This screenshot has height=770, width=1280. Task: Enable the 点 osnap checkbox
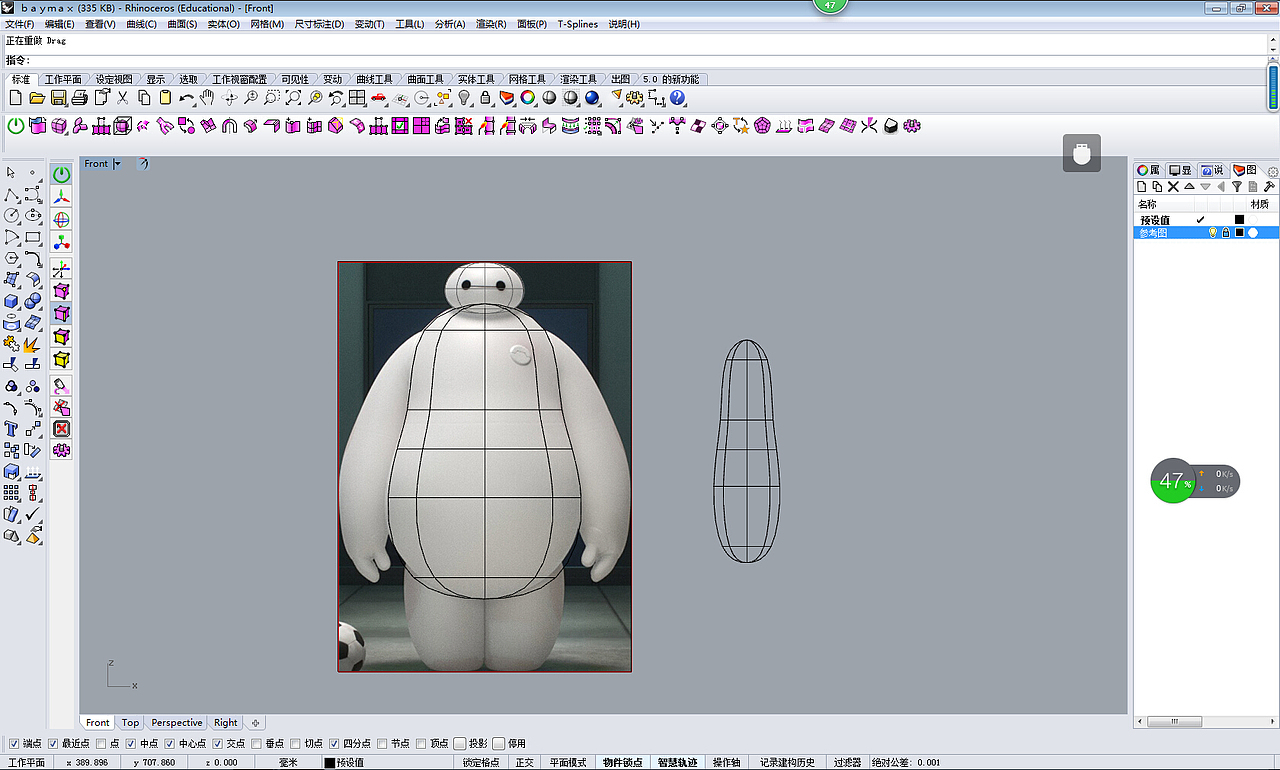click(101, 743)
